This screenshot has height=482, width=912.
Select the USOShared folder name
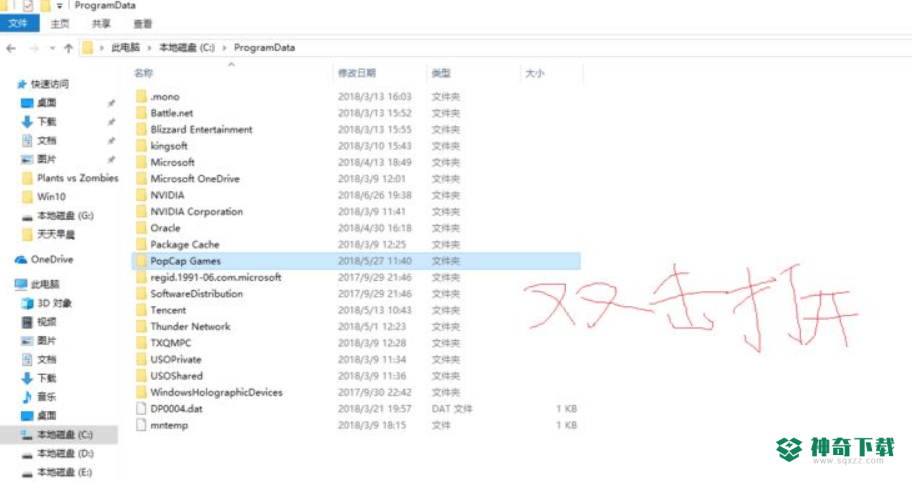(x=176, y=376)
